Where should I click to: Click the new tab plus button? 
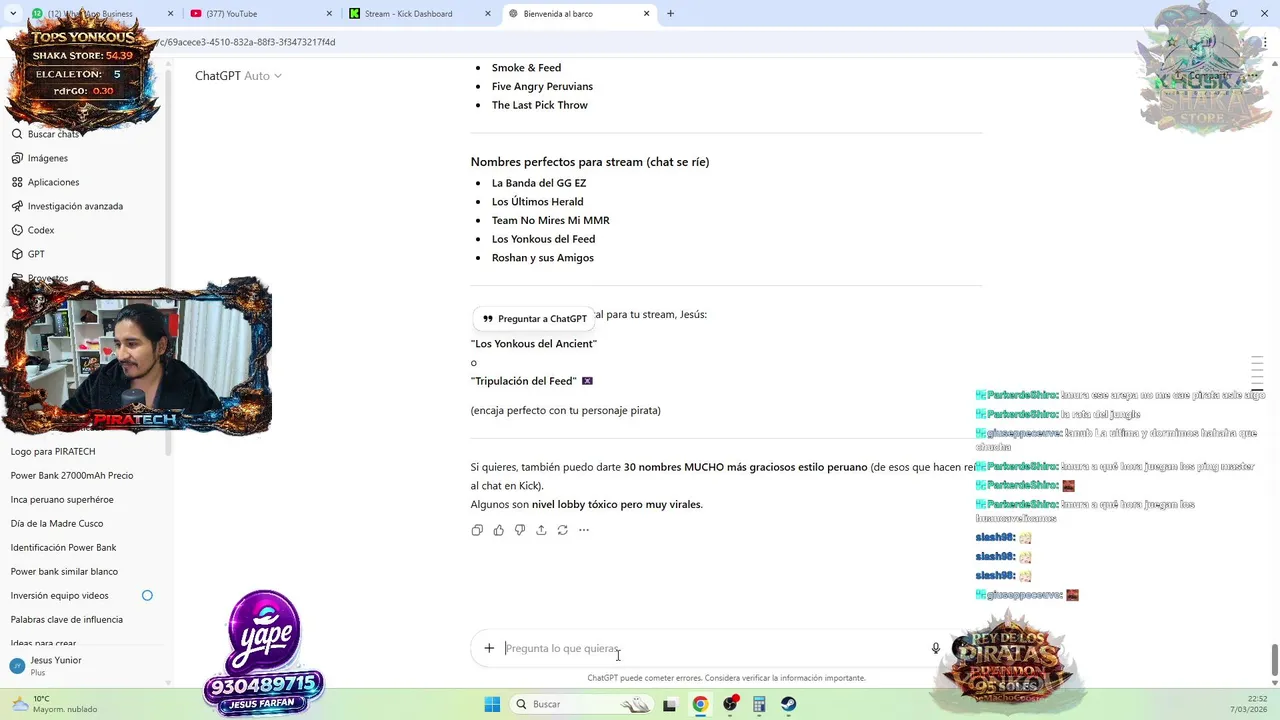(670, 14)
